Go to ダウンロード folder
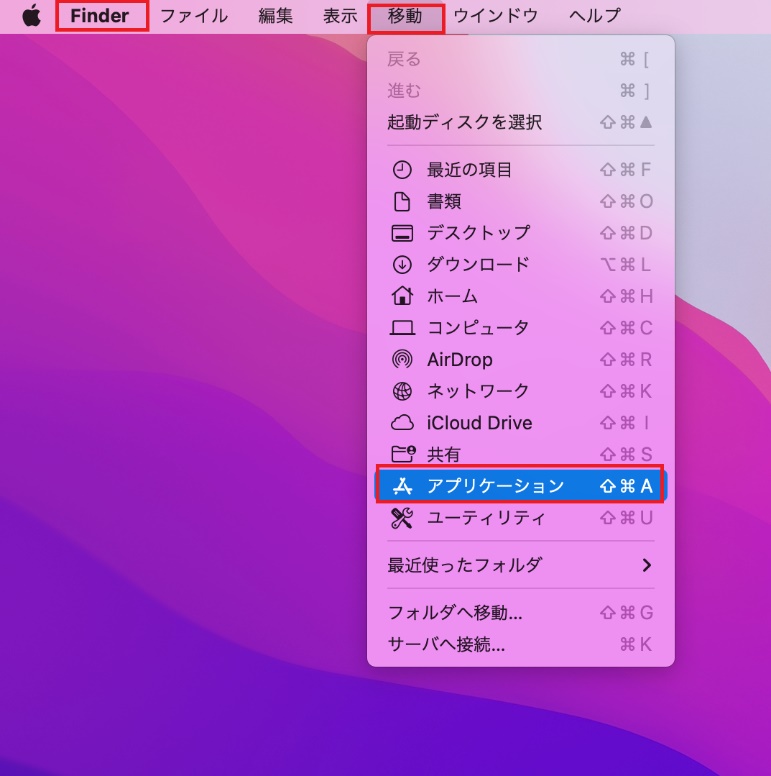This screenshot has width=771, height=776. tap(520, 265)
